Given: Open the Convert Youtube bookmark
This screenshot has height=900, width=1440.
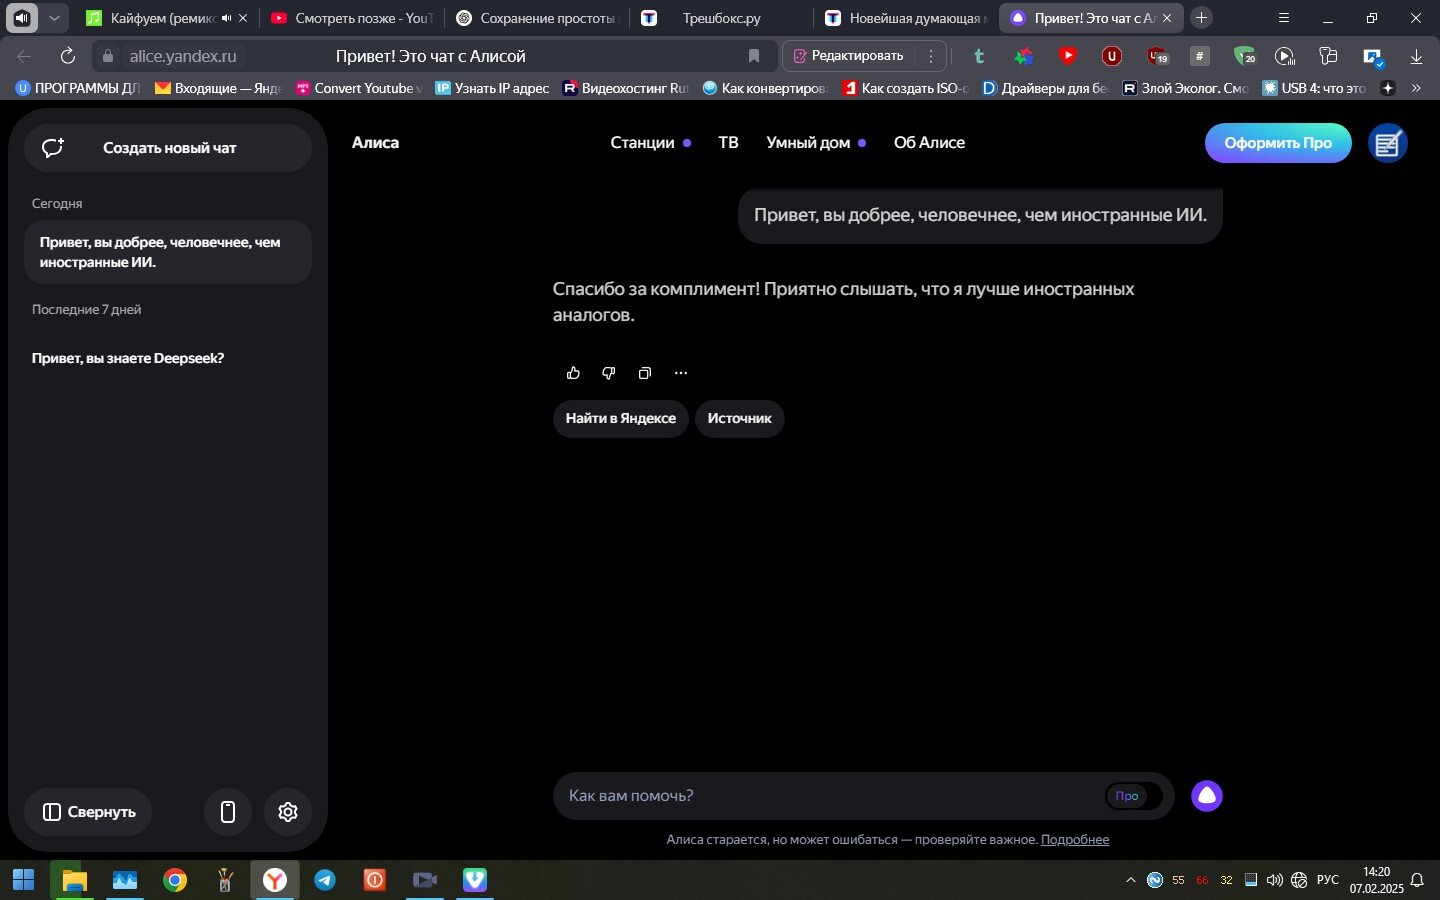Looking at the screenshot, I should point(358,88).
